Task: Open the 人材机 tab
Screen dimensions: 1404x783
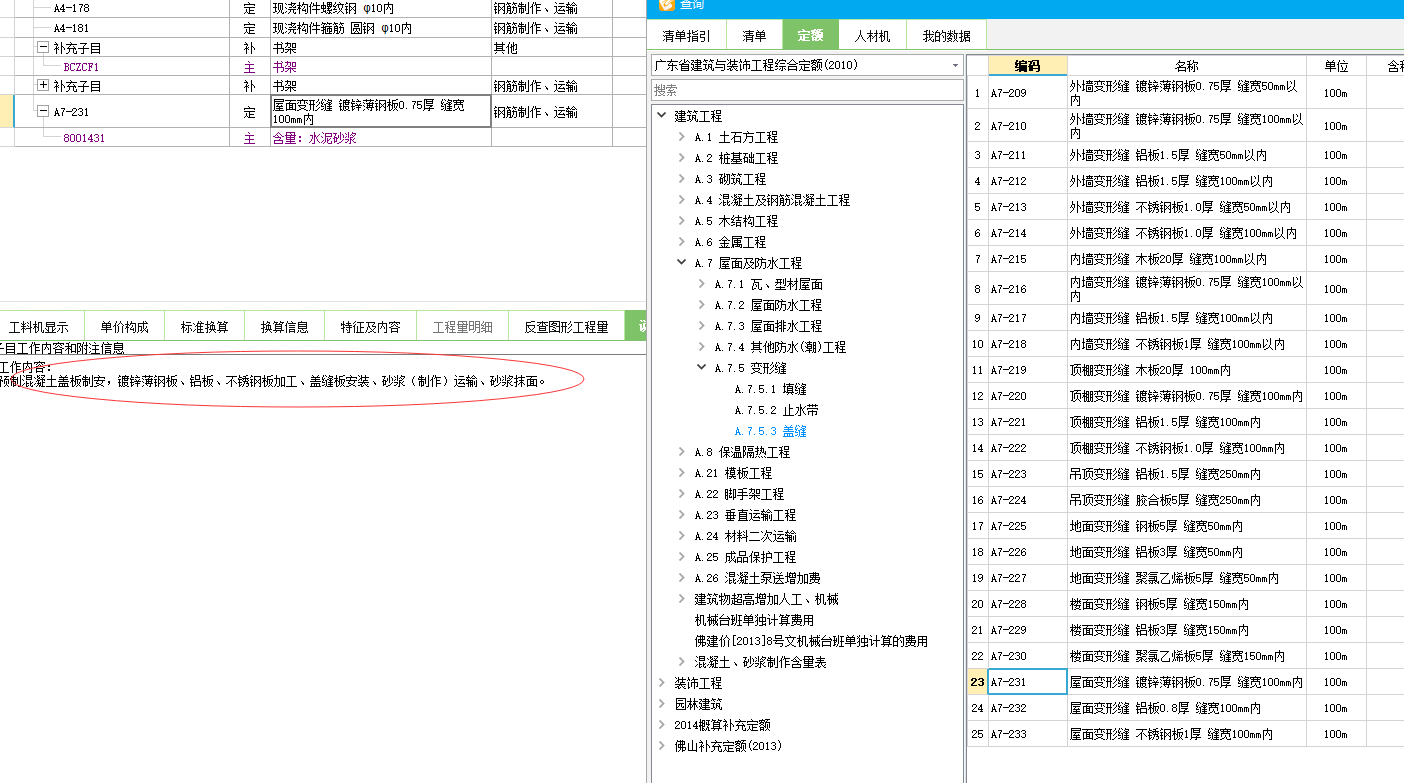Action: (872, 36)
